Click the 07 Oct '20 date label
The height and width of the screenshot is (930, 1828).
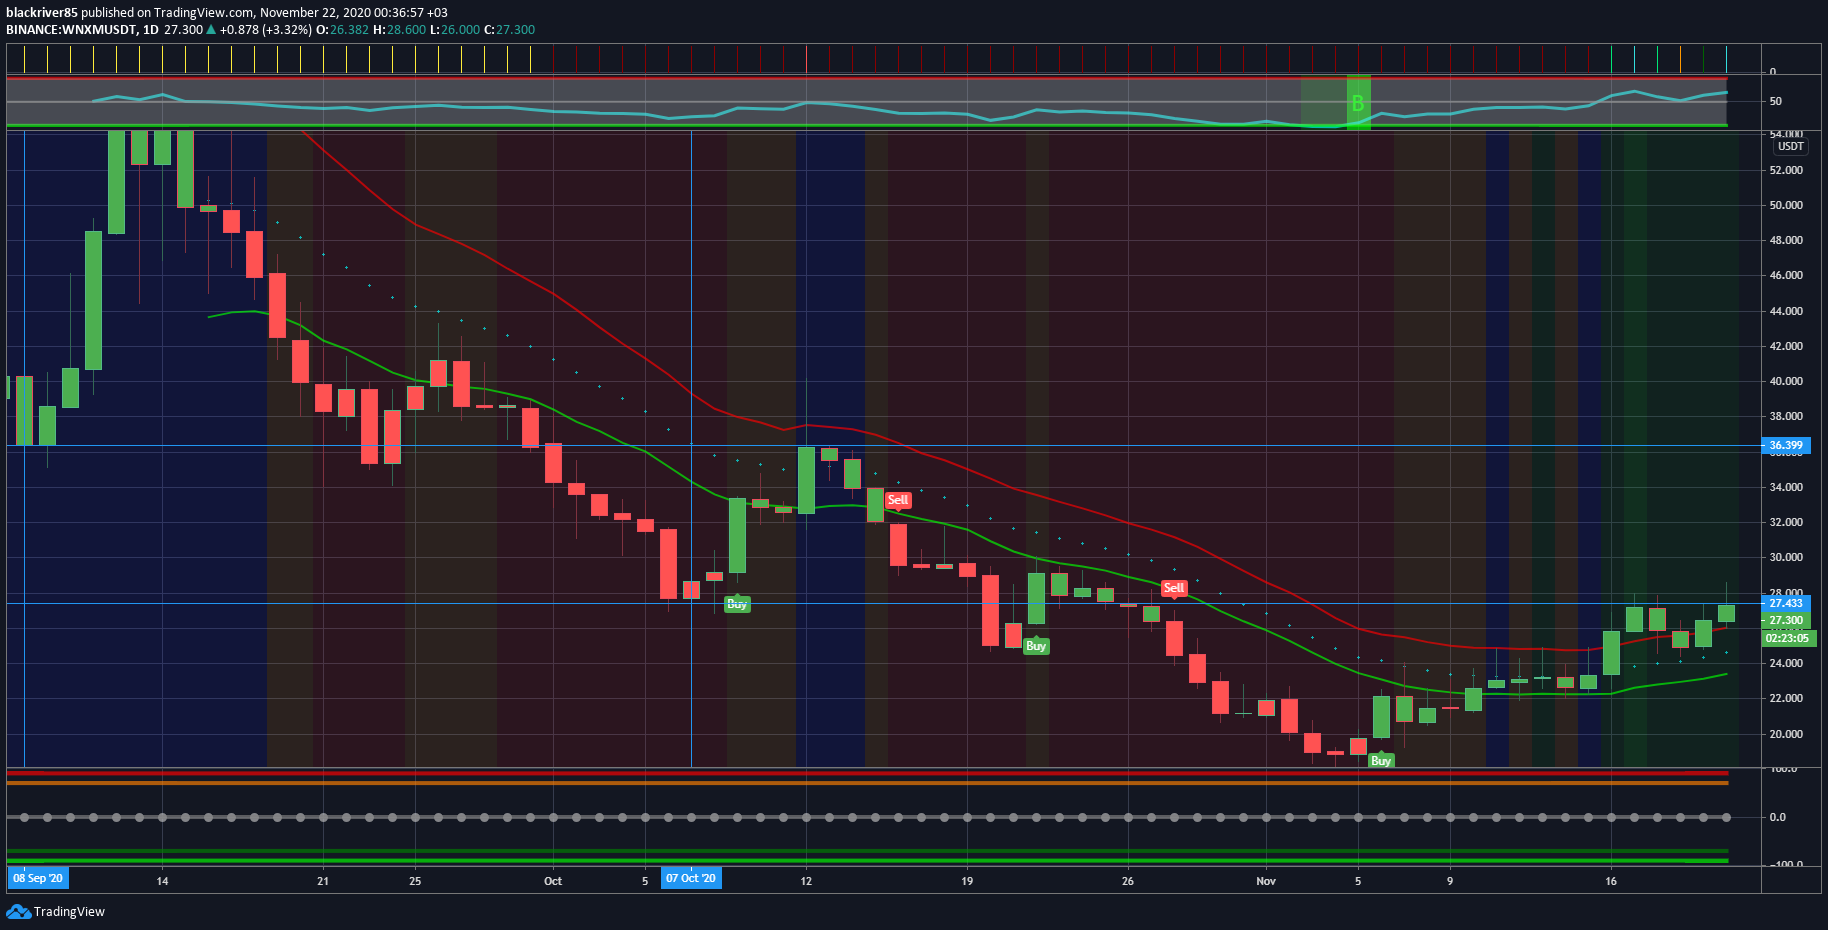click(x=691, y=878)
